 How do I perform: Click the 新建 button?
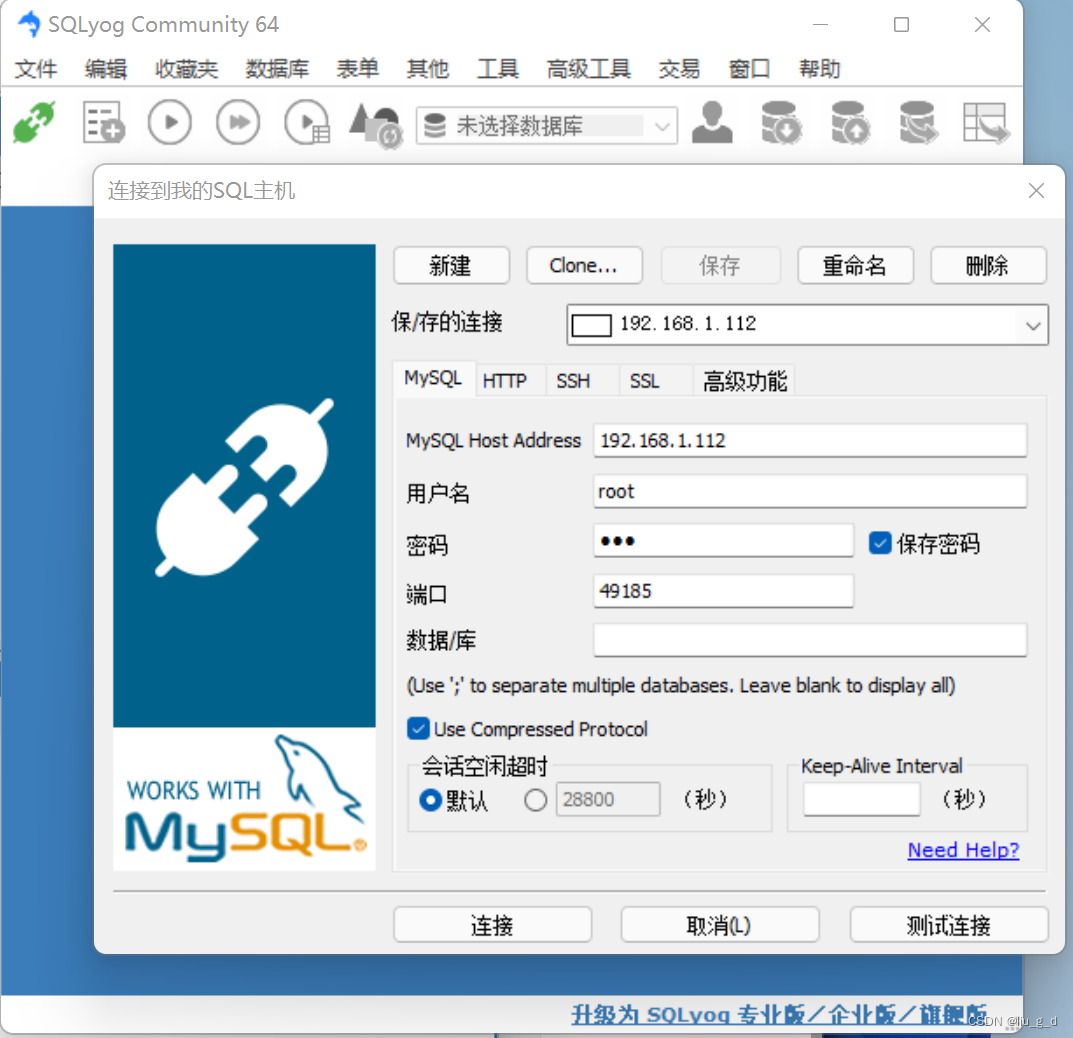451,265
